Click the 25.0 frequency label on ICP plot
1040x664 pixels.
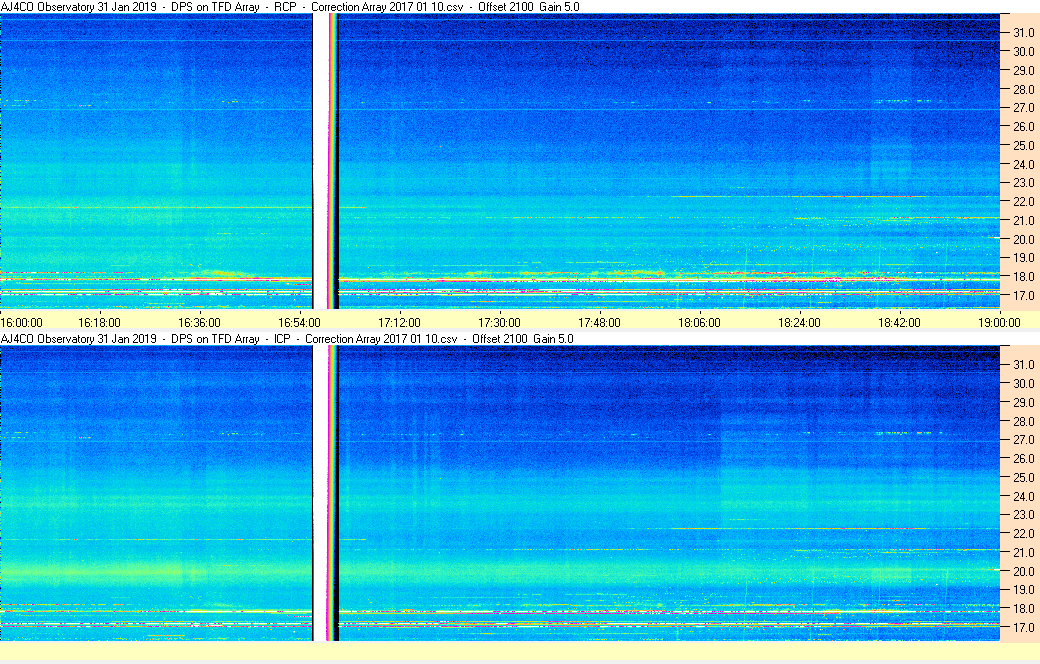pos(1023,478)
